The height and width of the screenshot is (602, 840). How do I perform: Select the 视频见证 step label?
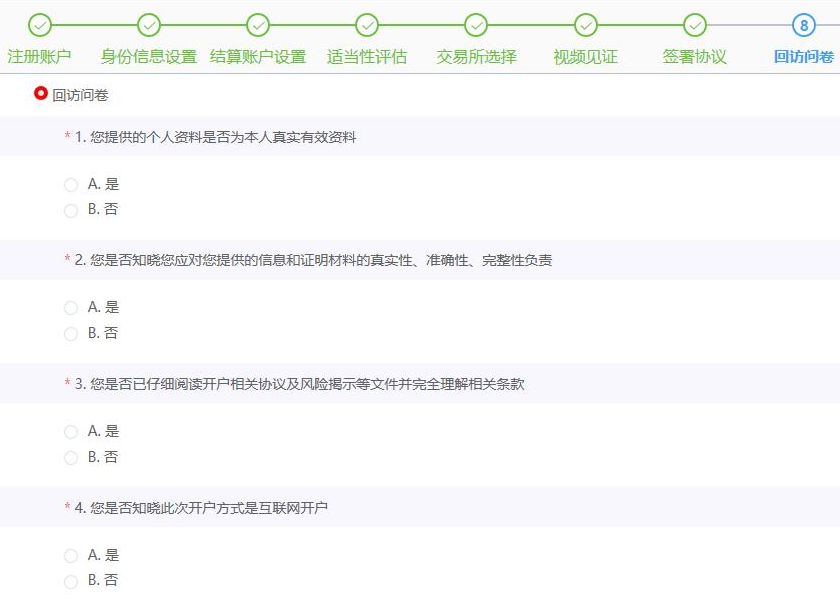point(586,56)
